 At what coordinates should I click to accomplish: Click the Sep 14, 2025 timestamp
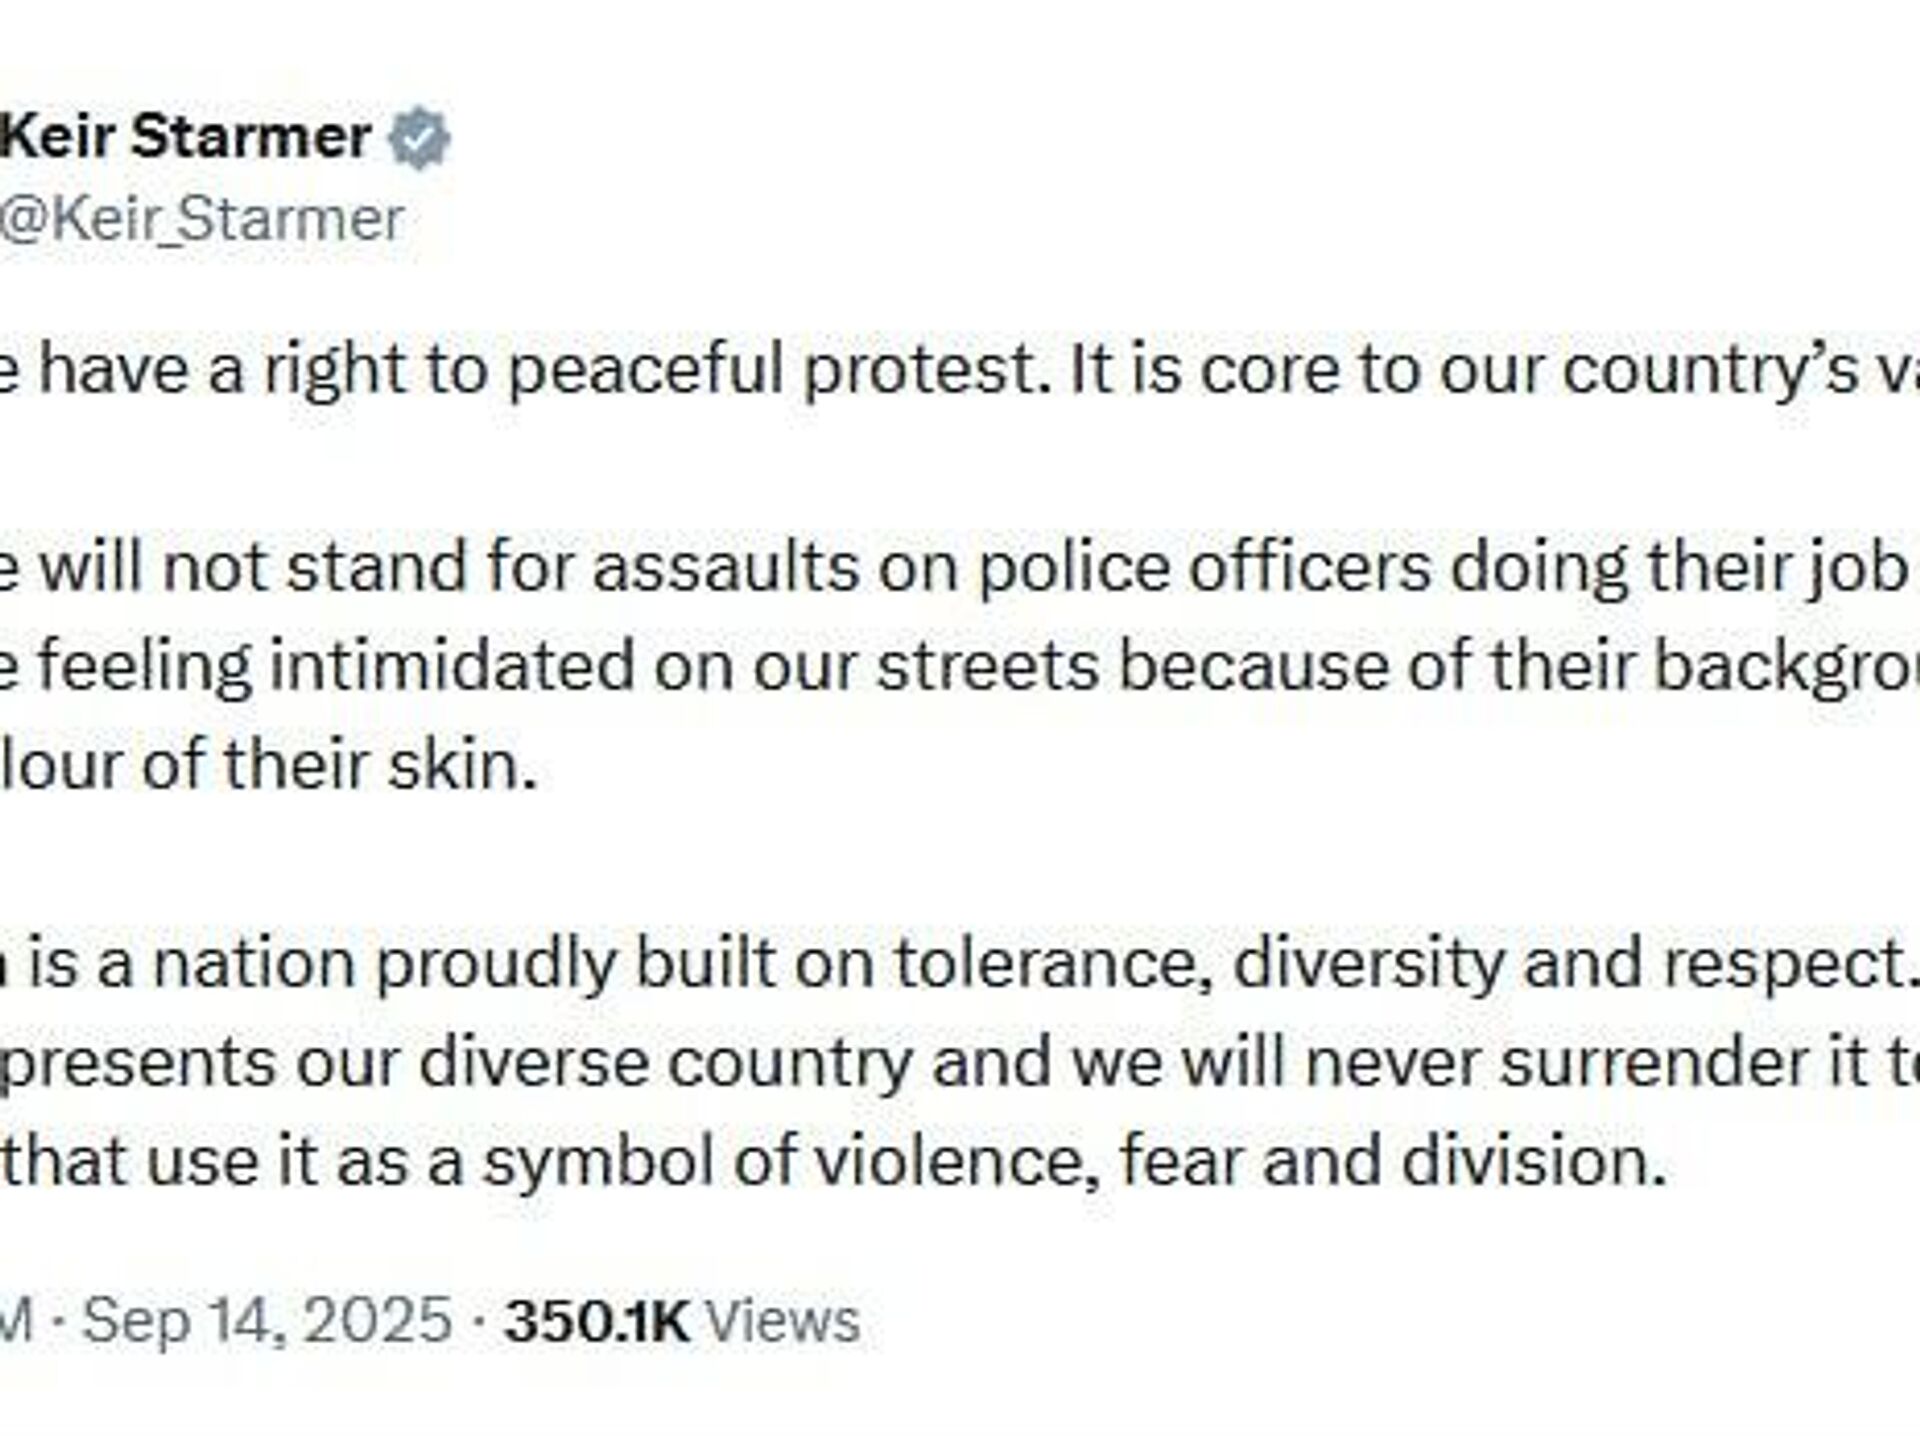pyautogui.click(x=268, y=1320)
